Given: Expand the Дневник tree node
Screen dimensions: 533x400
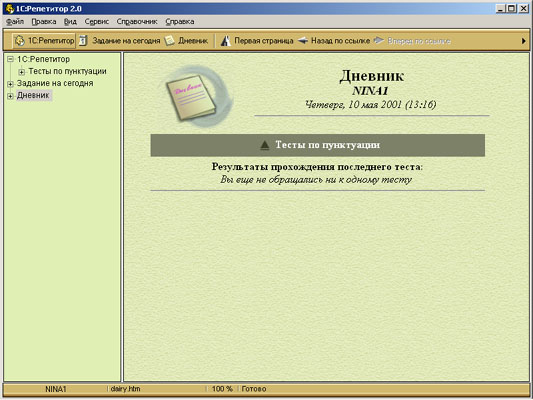Looking at the screenshot, I should [10, 96].
